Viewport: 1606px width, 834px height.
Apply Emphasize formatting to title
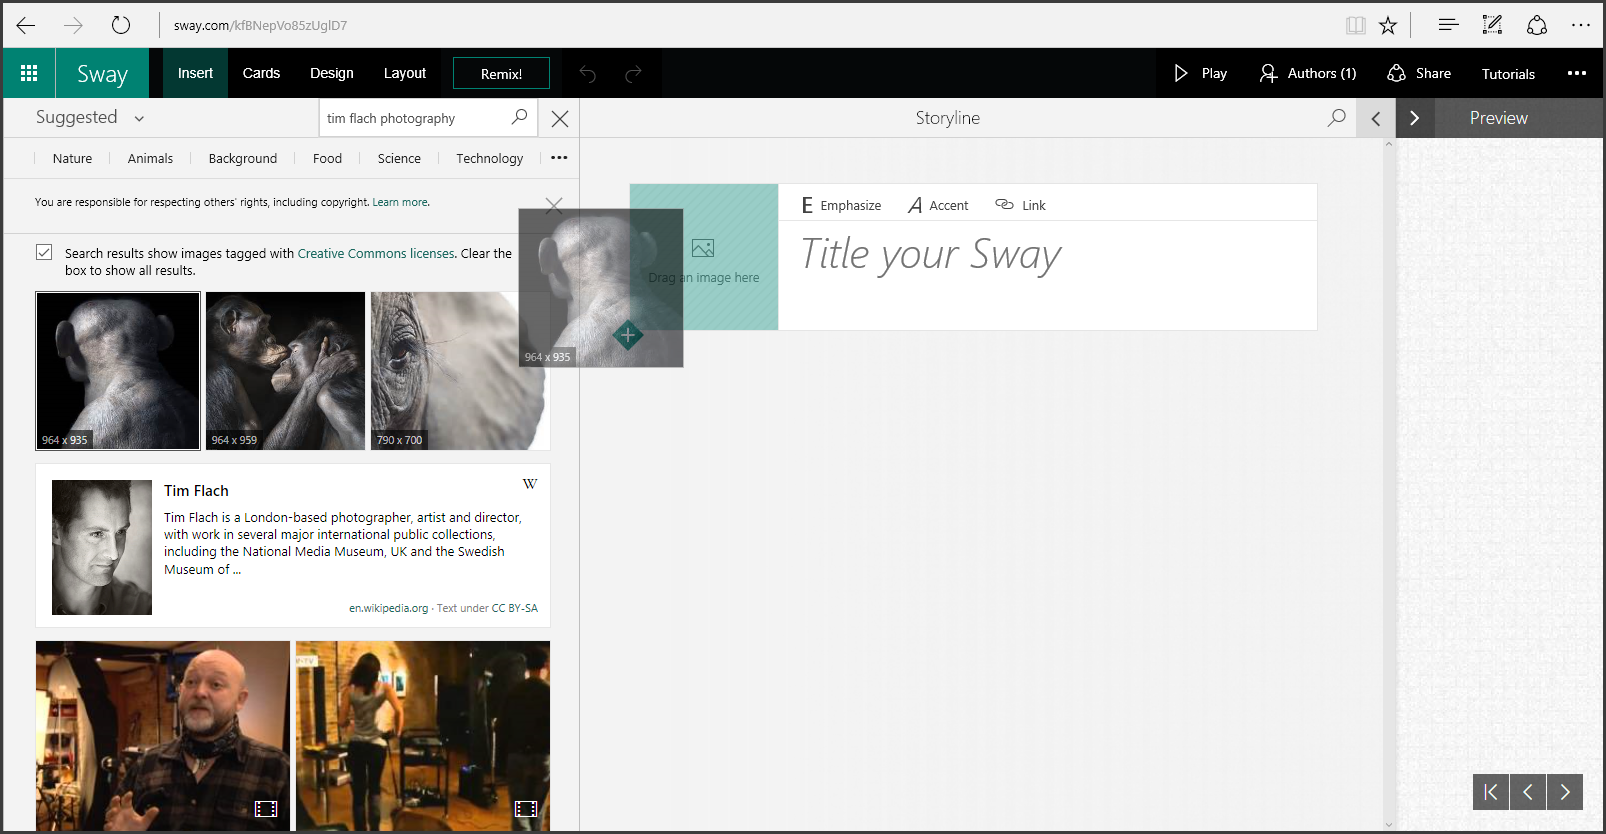coord(841,205)
